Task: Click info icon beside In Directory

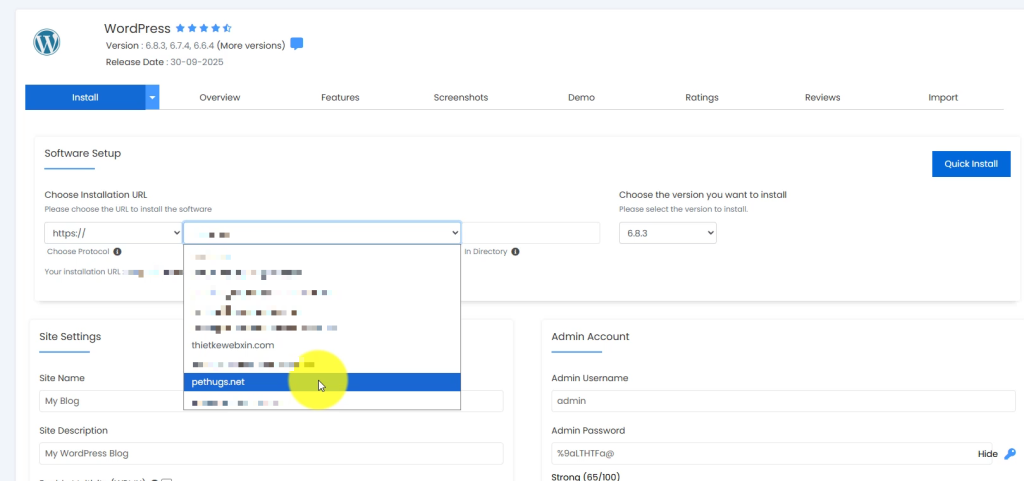Action: pyautogui.click(x=515, y=251)
